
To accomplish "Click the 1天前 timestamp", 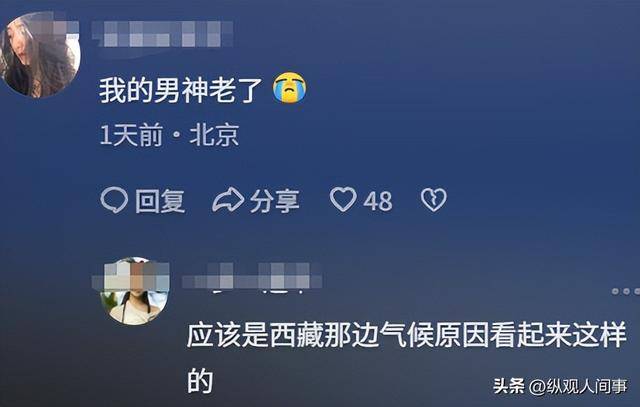I will (131, 135).
